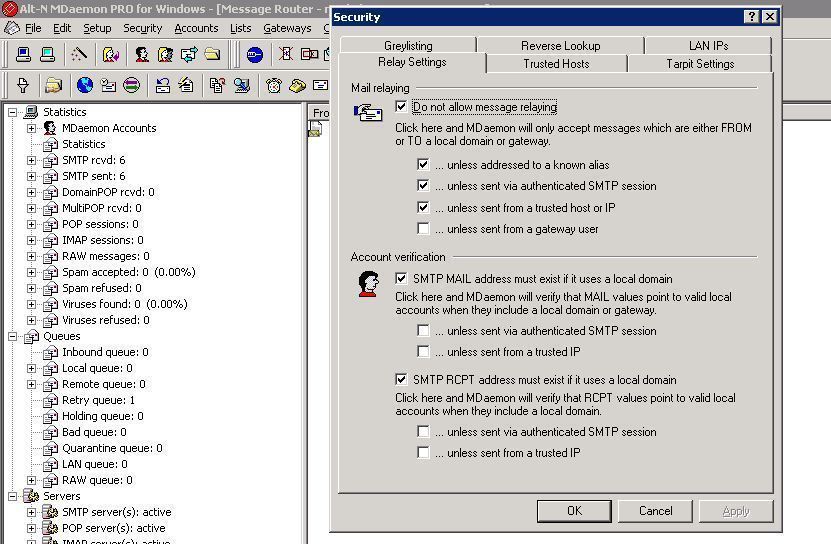Enable 'unless sent from a gateway user'
Viewport: 831px width, 544px height.
[x=423, y=229]
